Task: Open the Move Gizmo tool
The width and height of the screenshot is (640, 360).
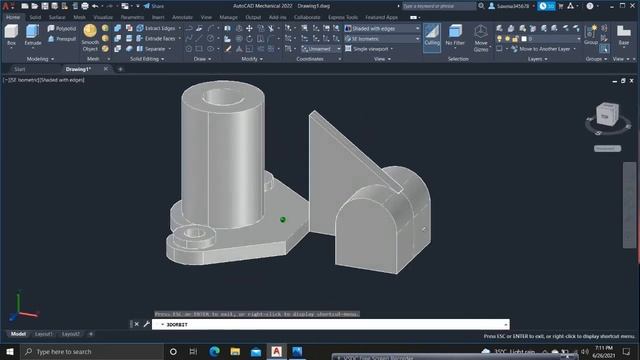Action: coord(481,38)
